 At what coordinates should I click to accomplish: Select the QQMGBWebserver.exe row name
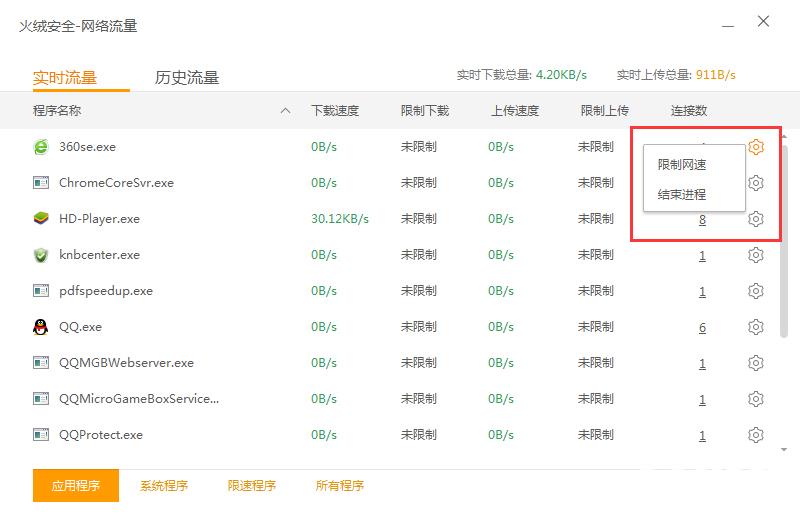click(127, 362)
